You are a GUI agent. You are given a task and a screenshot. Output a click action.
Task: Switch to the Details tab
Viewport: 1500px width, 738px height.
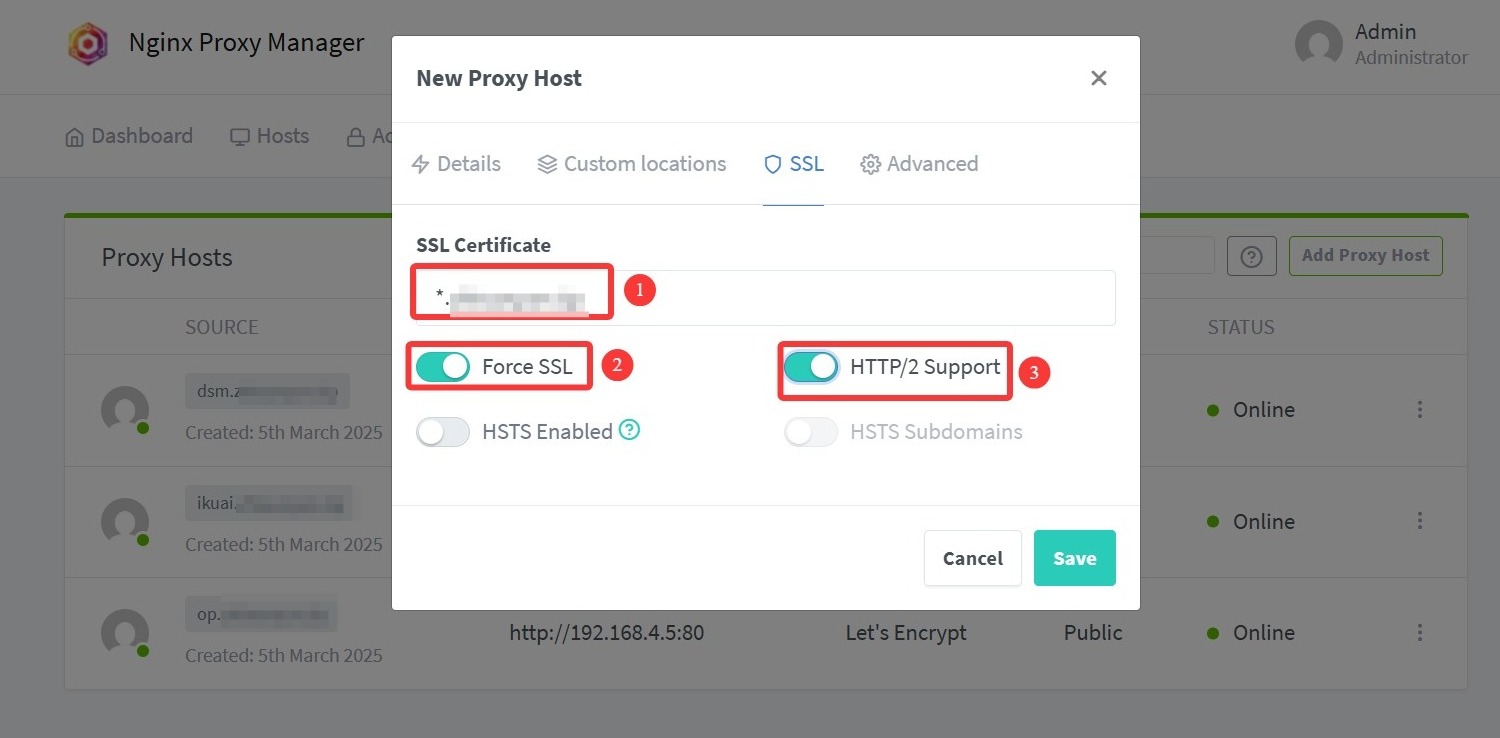pyautogui.click(x=457, y=164)
